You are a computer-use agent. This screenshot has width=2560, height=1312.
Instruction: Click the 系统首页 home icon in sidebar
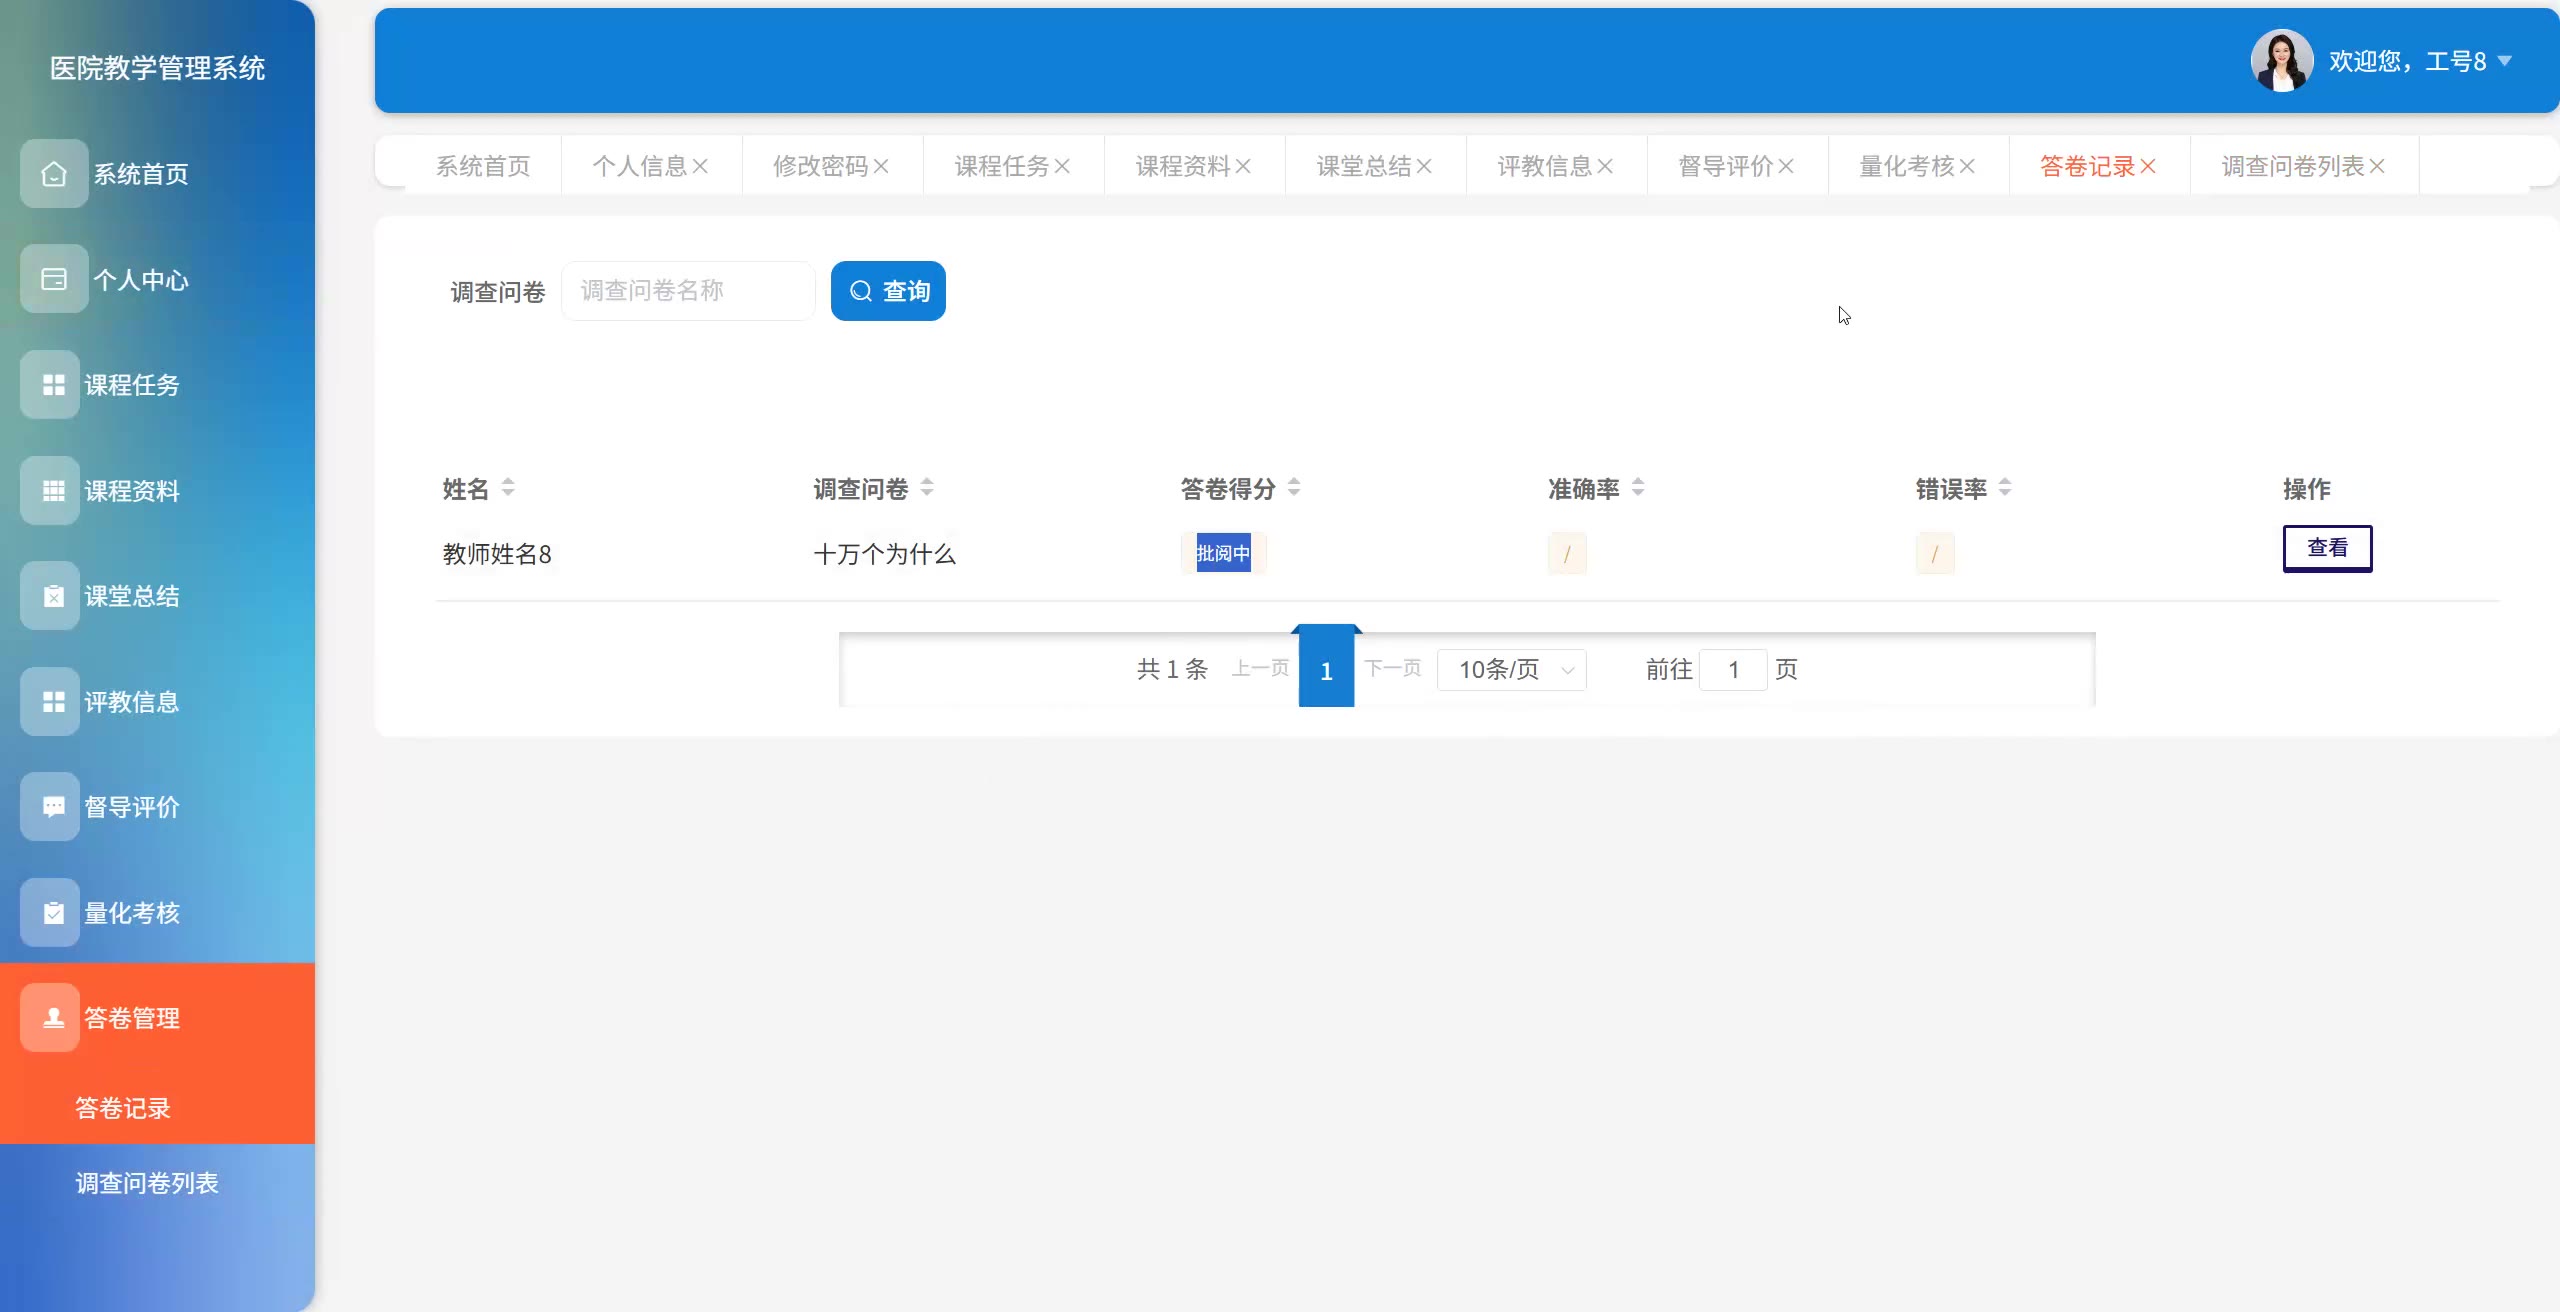(54, 174)
